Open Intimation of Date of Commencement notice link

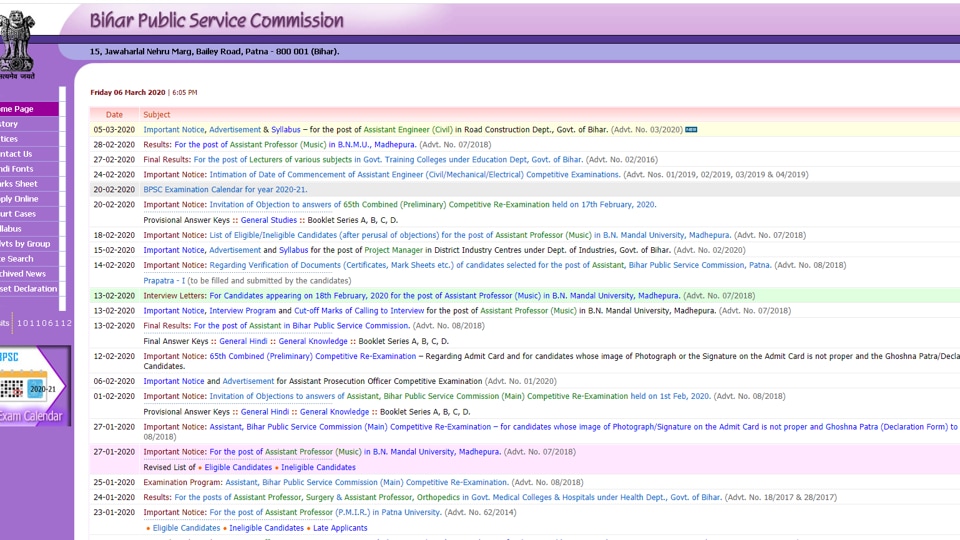(x=414, y=174)
